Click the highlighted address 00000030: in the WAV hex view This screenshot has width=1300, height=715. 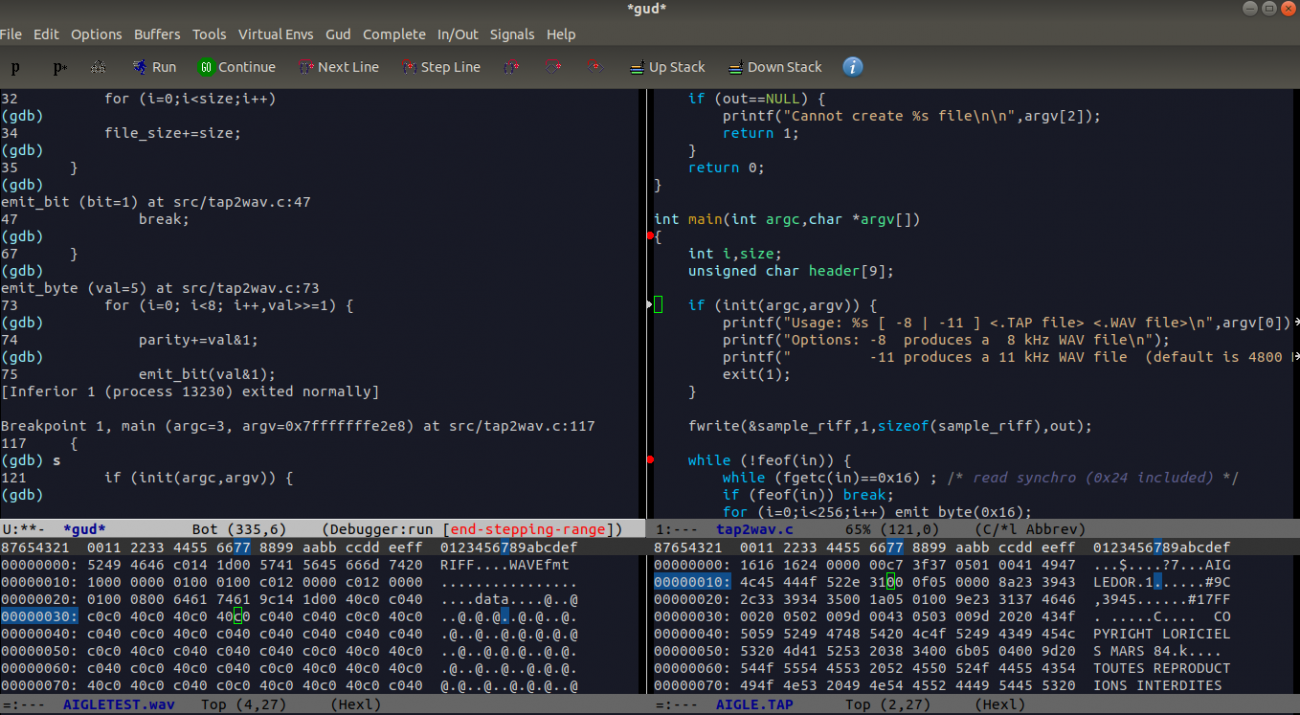[38, 616]
